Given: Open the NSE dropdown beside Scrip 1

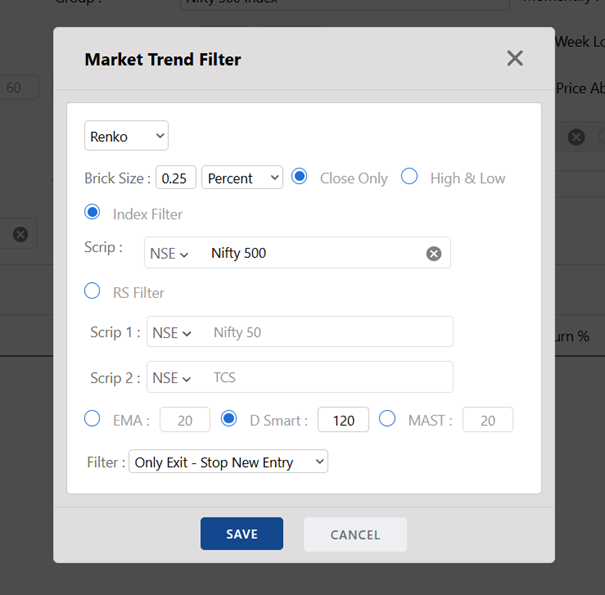Looking at the screenshot, I should coord(172,333).
